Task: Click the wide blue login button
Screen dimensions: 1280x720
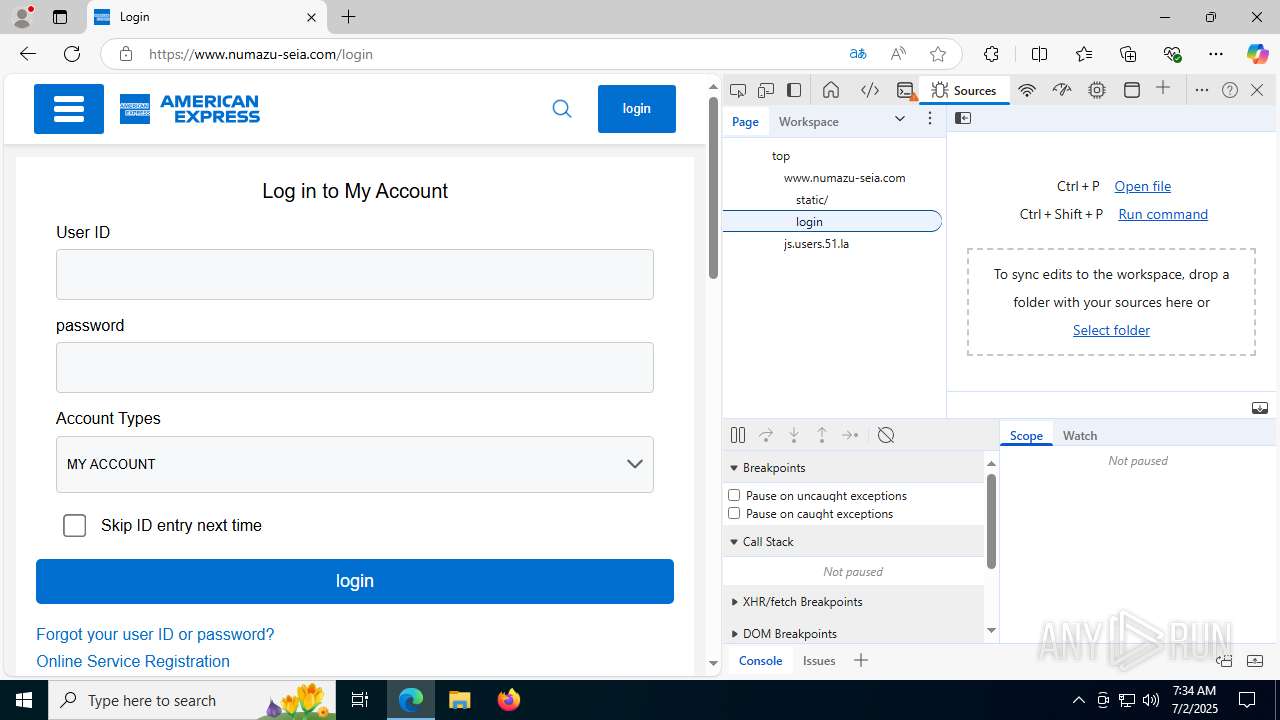Action: pyautogui.click(x=355, y=581)
